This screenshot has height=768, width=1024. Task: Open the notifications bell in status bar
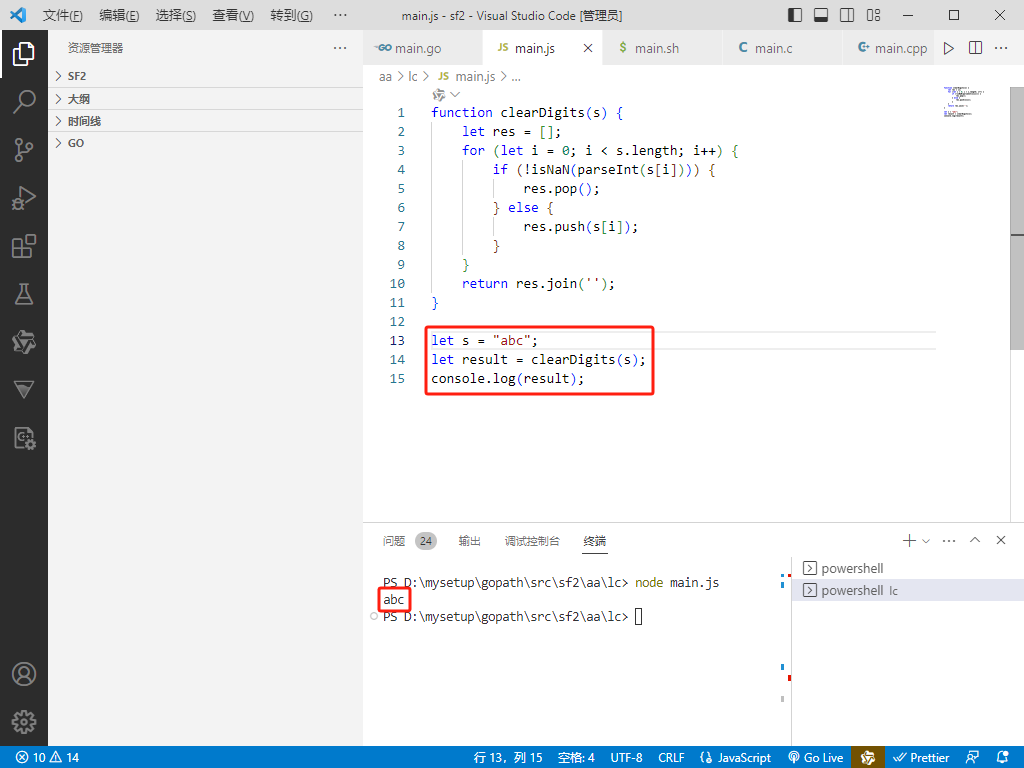tap(1002, 758)
